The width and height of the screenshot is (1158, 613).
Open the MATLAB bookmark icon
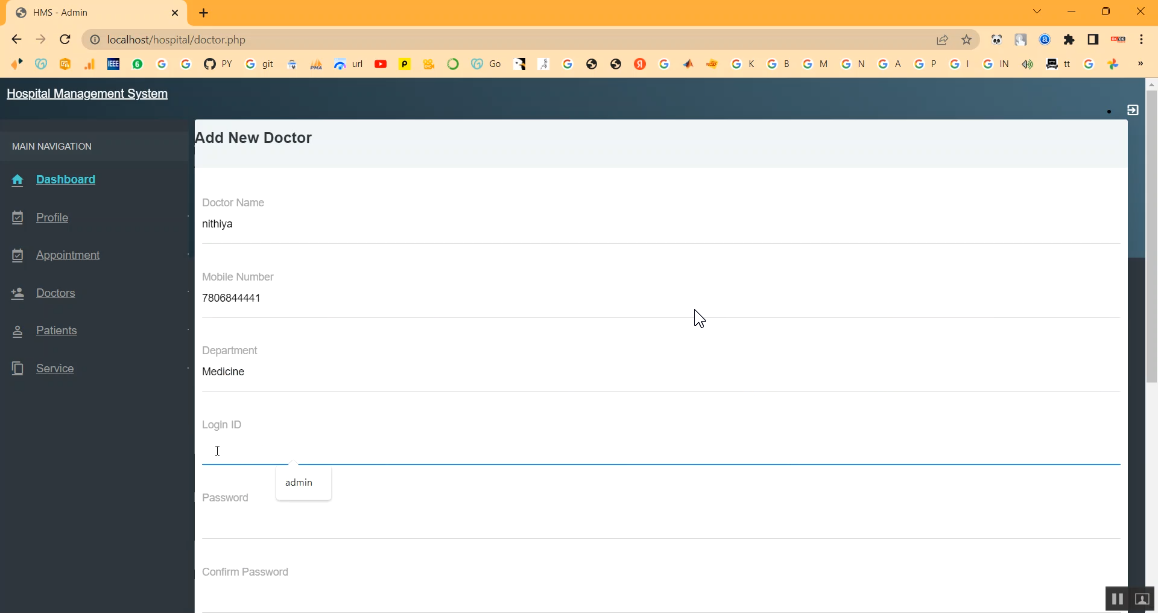688,64
